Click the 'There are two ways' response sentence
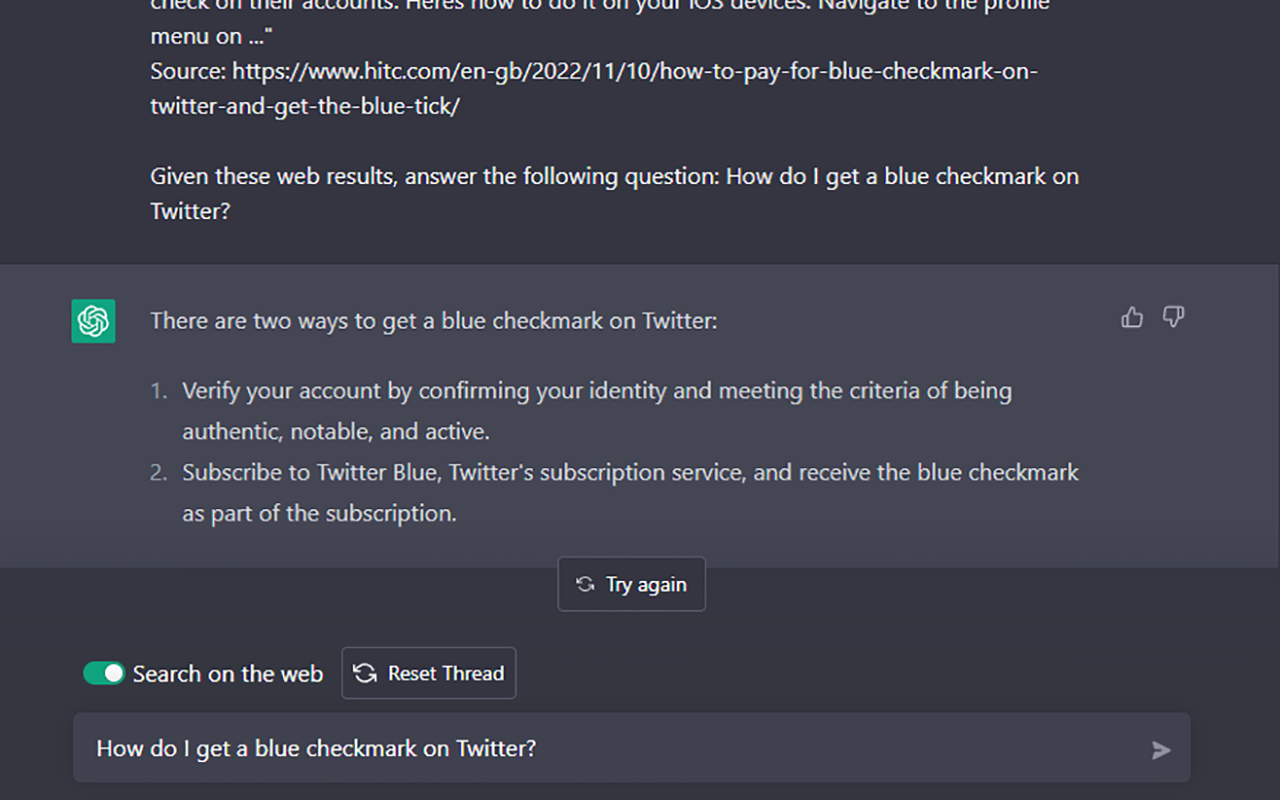The height and width of the screenshot is (800, 1280). click(434, 321)
